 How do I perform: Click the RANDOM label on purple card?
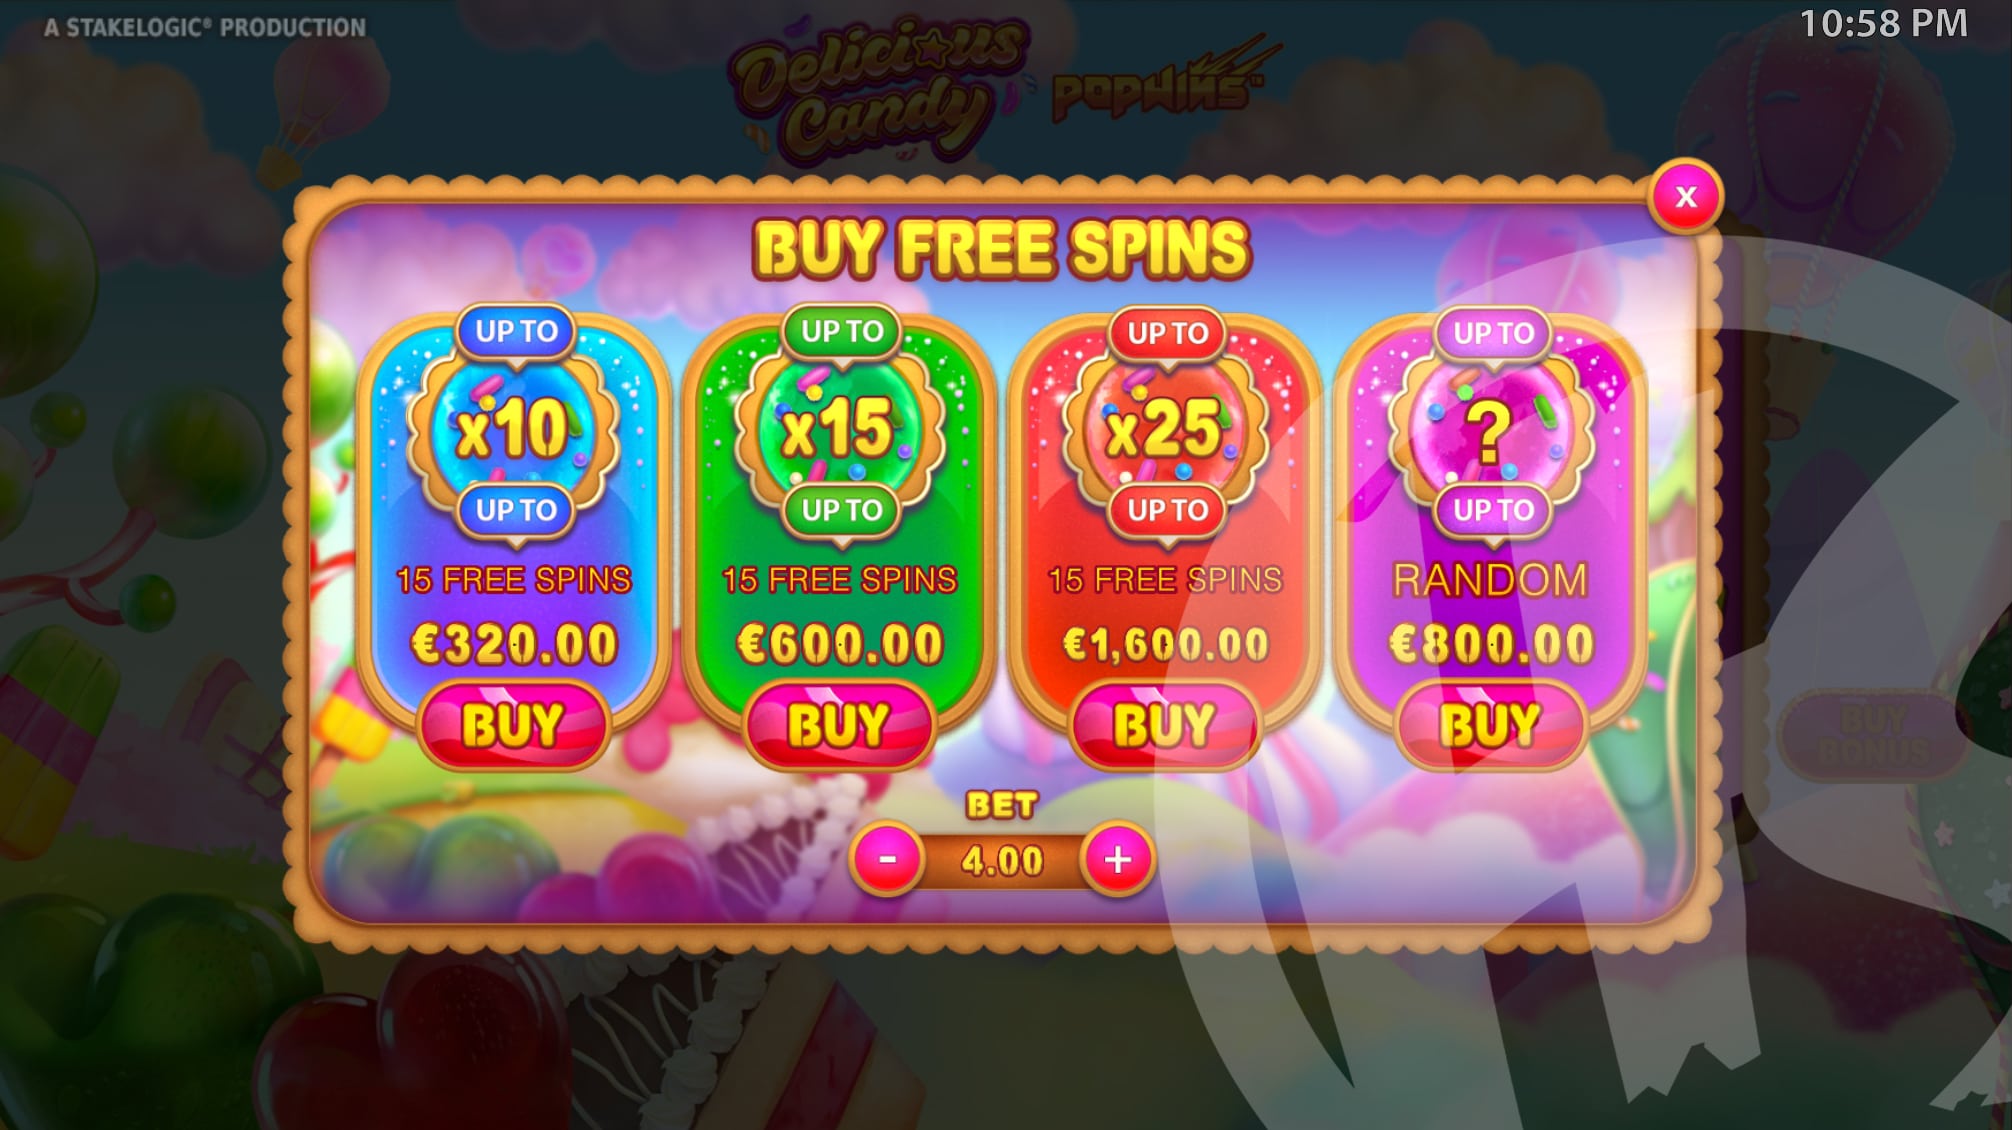(x=1490, y=580)
